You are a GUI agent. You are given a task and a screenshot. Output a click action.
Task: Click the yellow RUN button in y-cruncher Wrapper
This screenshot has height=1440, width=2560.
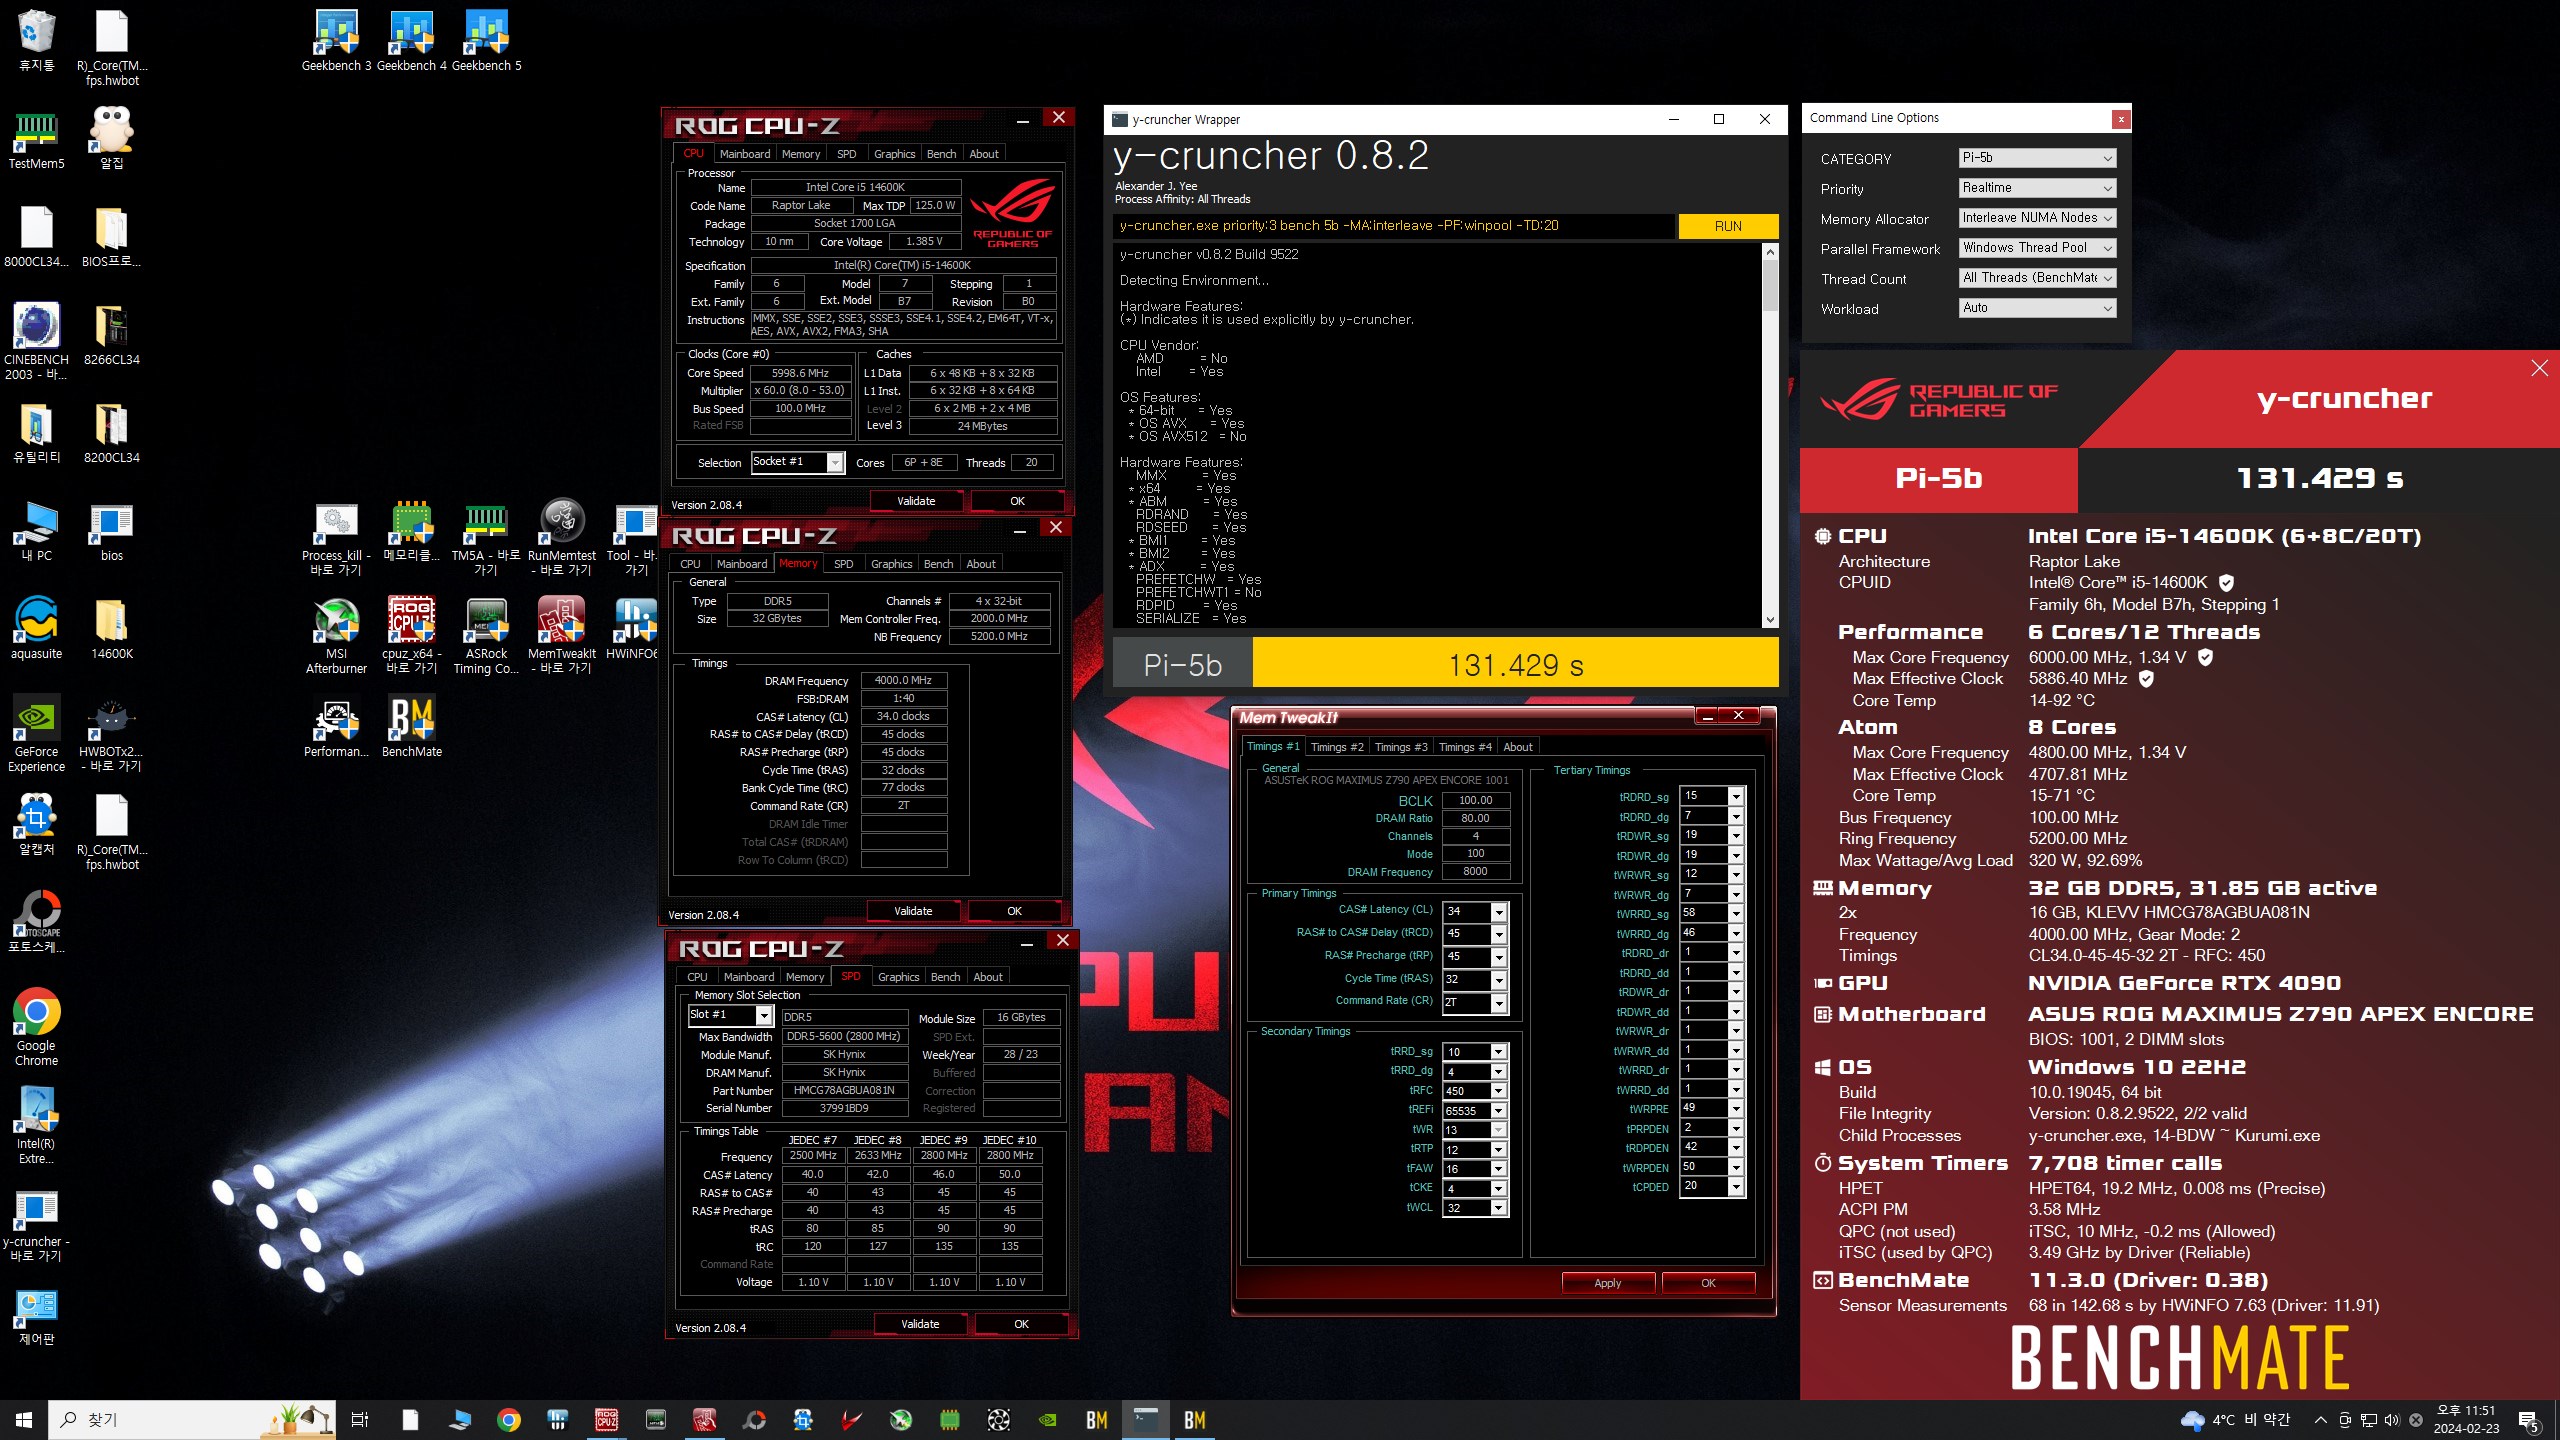pyautogui.click(x=1728, y=226)
